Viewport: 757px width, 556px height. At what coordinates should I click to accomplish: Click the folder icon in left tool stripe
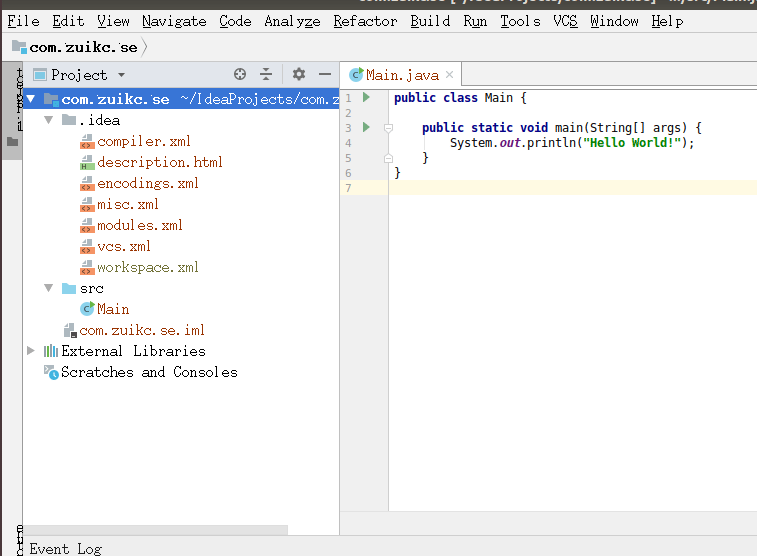click(13, 141)
